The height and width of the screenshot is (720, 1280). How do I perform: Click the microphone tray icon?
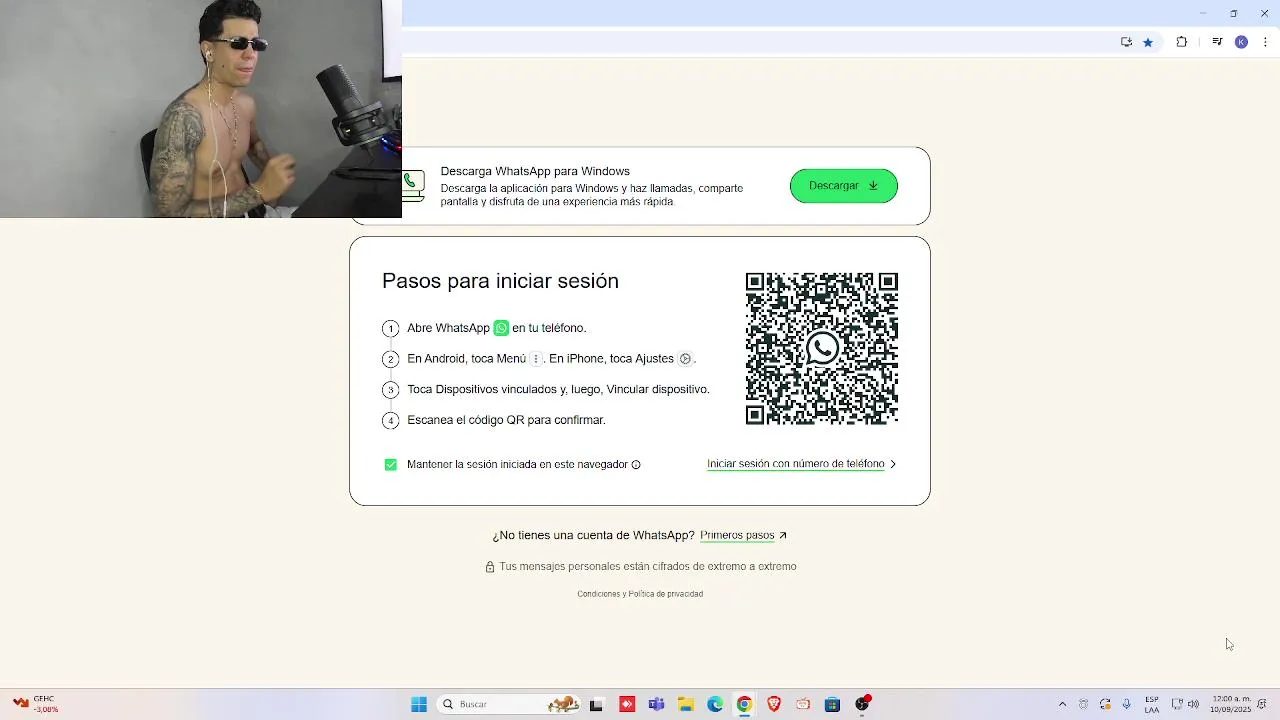(x=1127, y=704)
